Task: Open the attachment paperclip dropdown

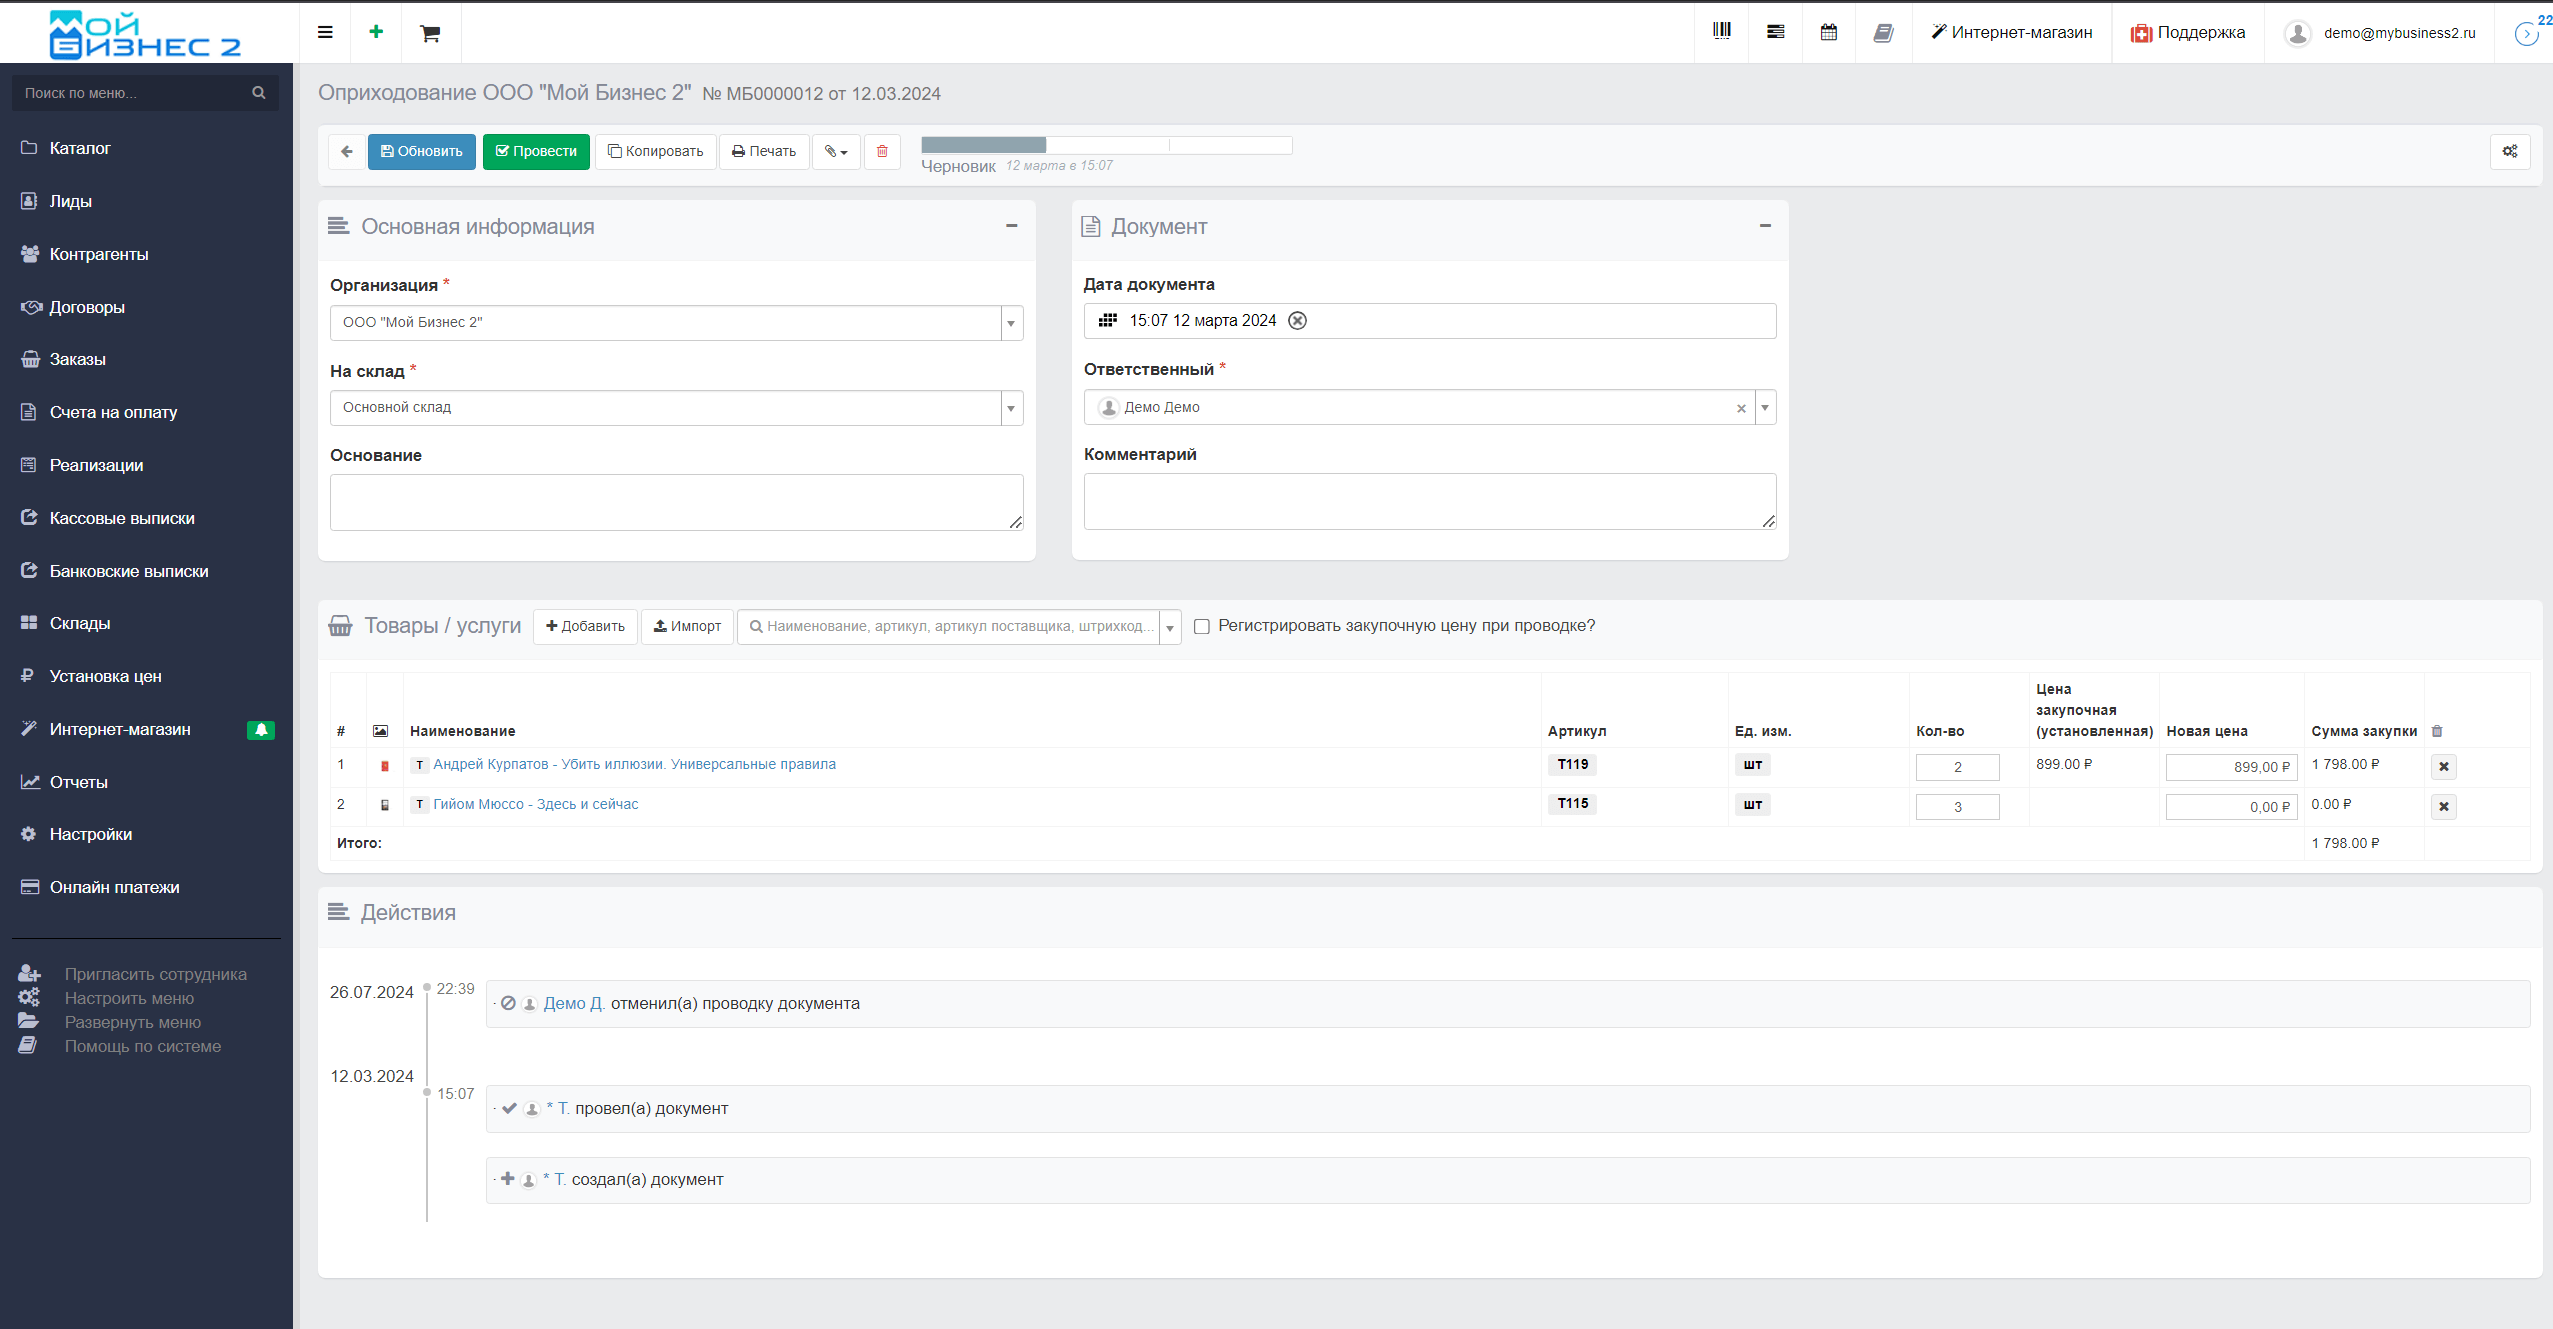Action: pyautogui.click(x=836, y=151)
